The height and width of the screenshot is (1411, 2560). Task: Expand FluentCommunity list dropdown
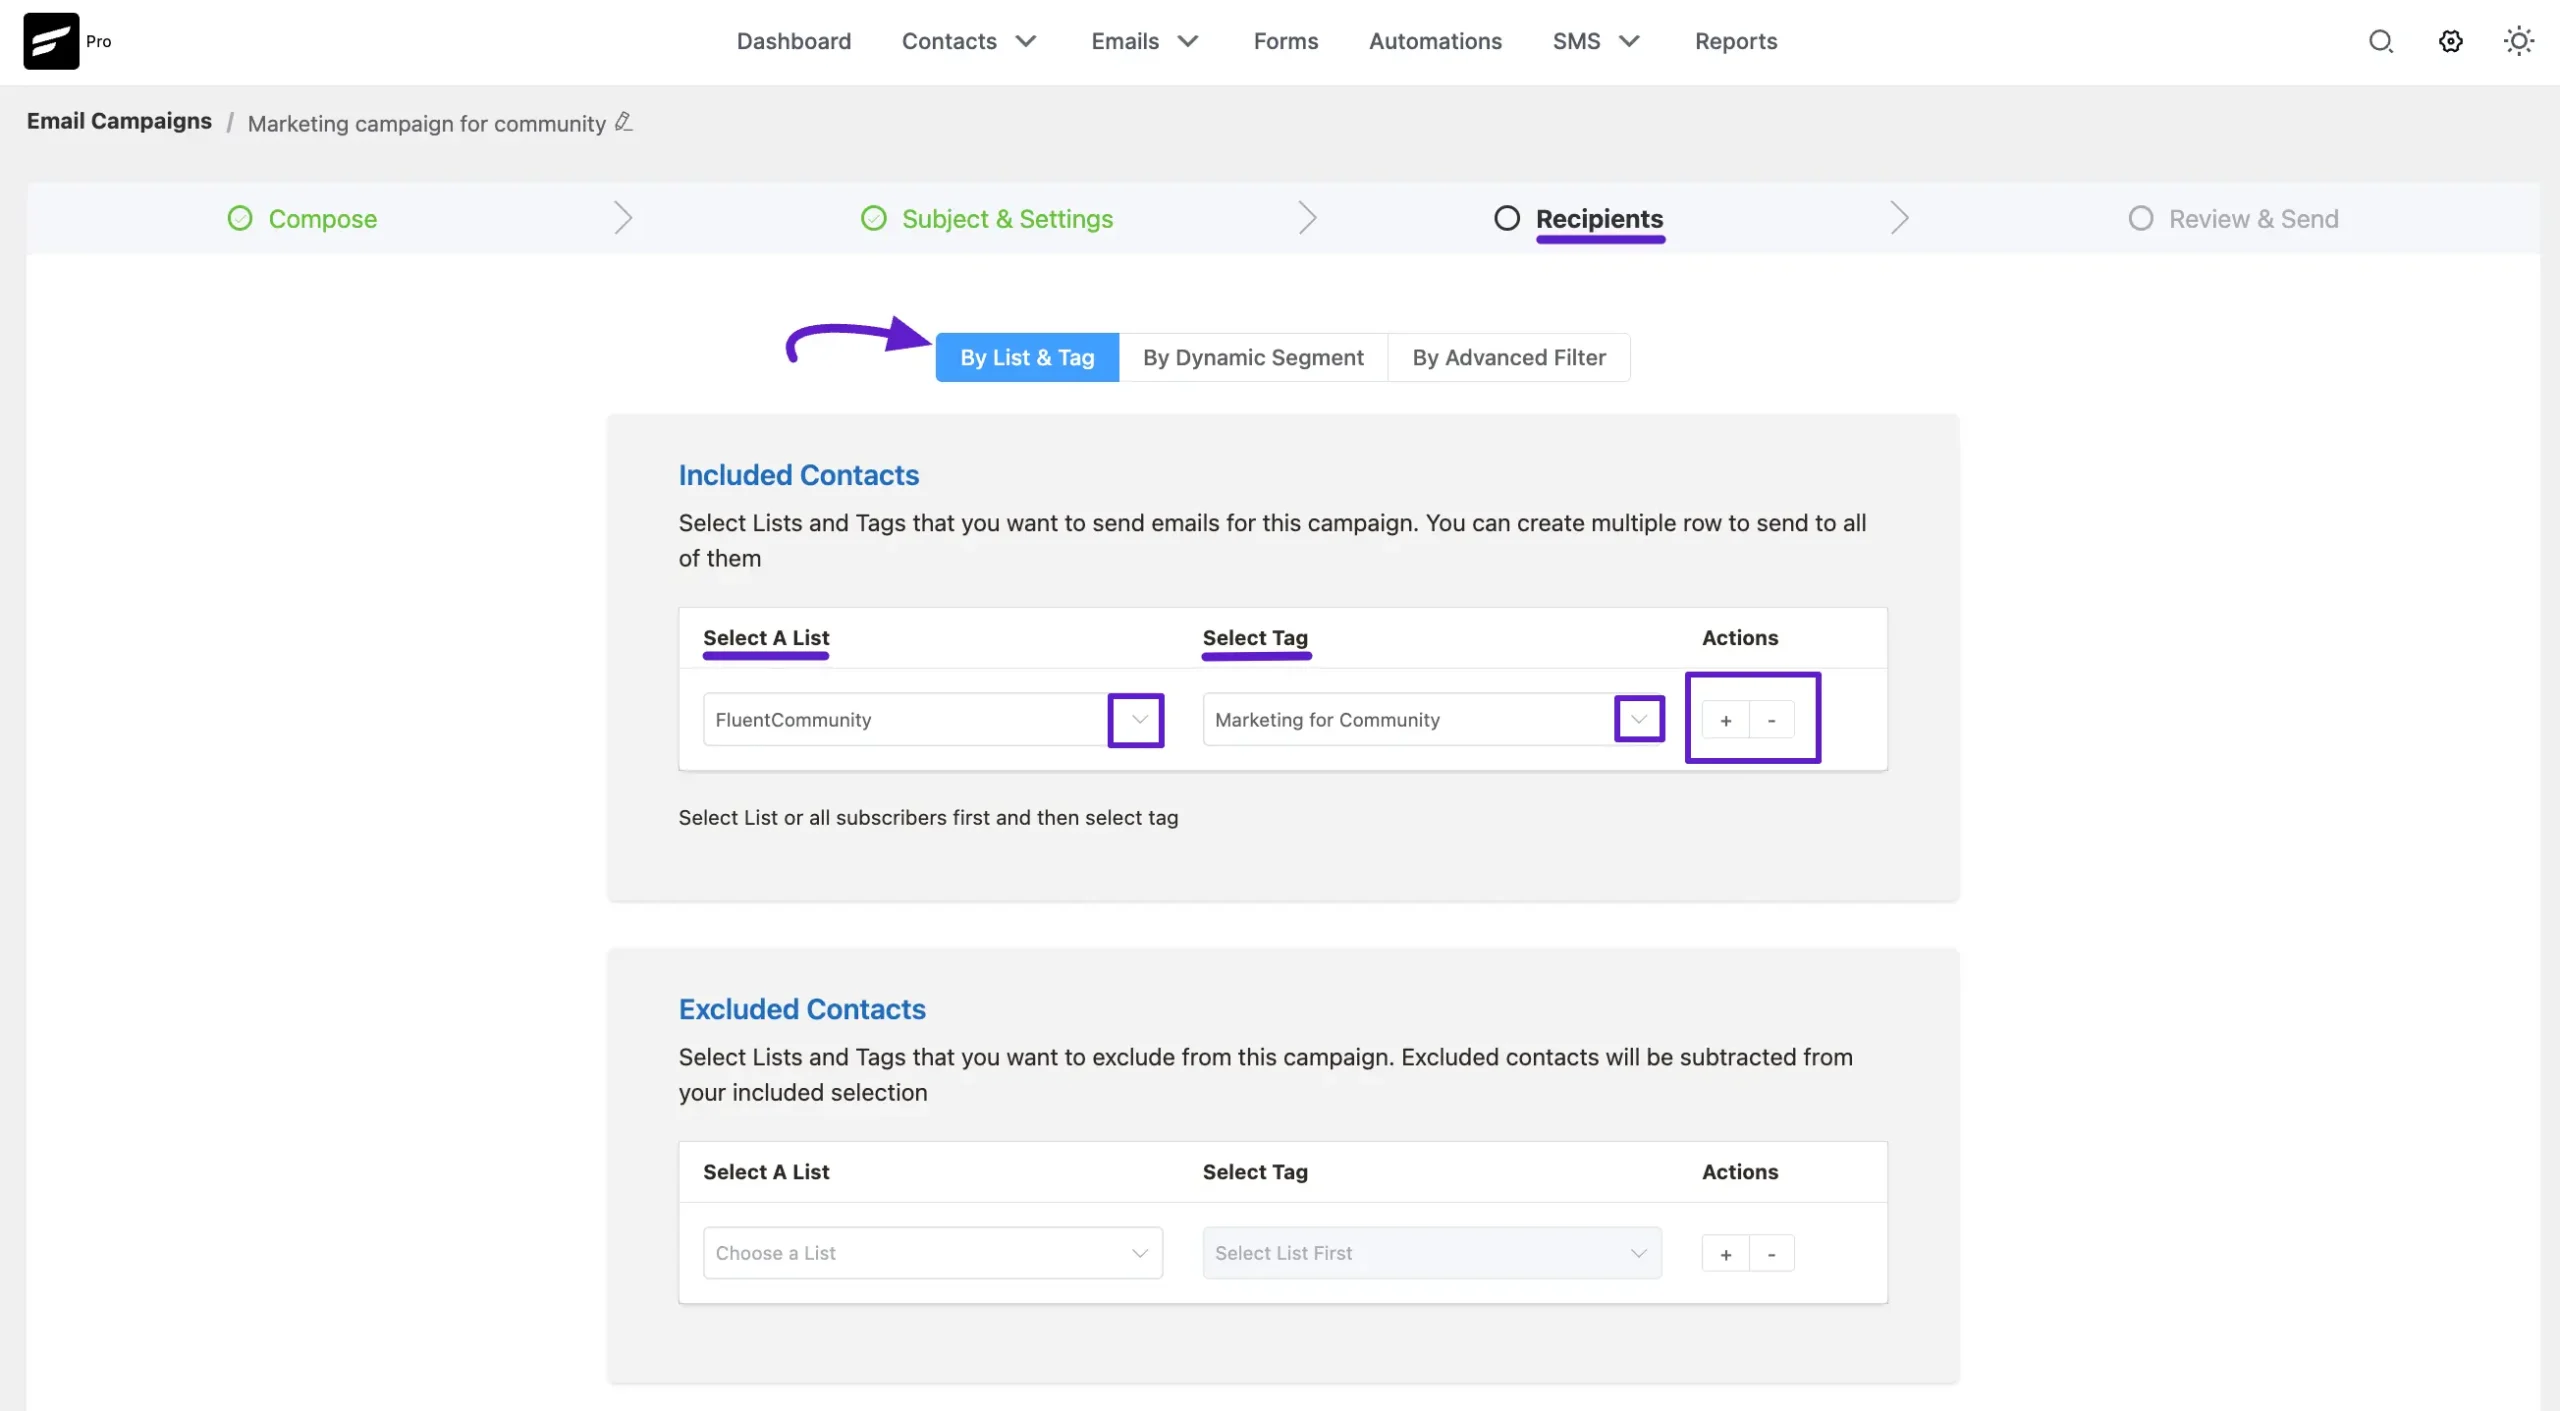(1138, 720)
